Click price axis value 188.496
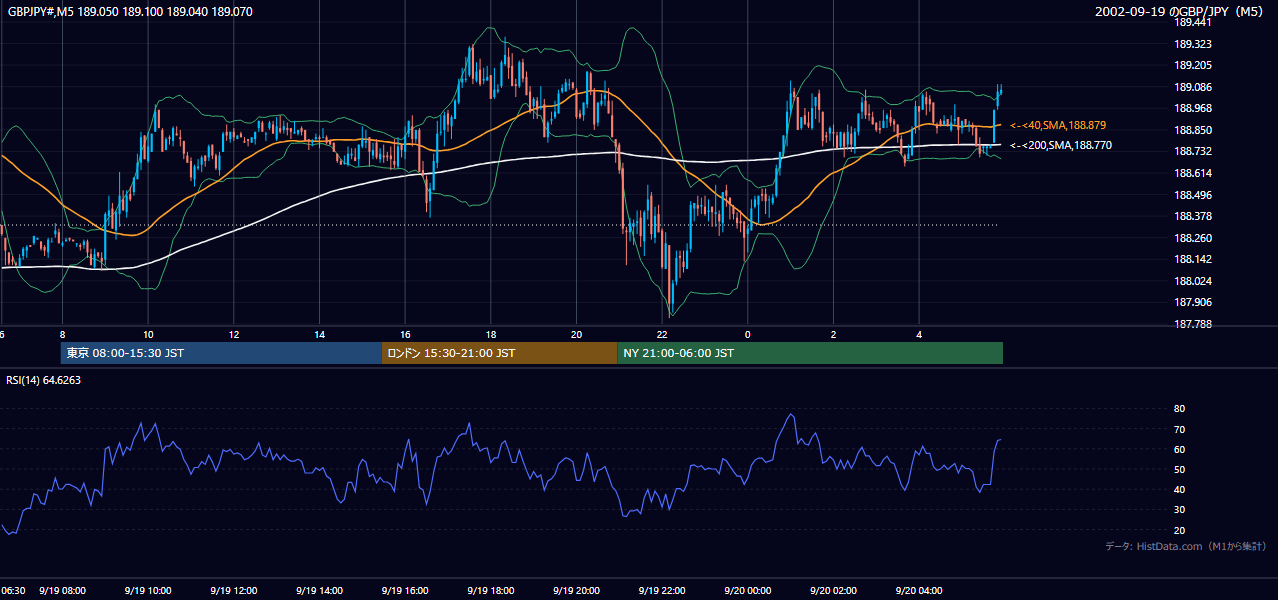 click(x=1193, y=195)
